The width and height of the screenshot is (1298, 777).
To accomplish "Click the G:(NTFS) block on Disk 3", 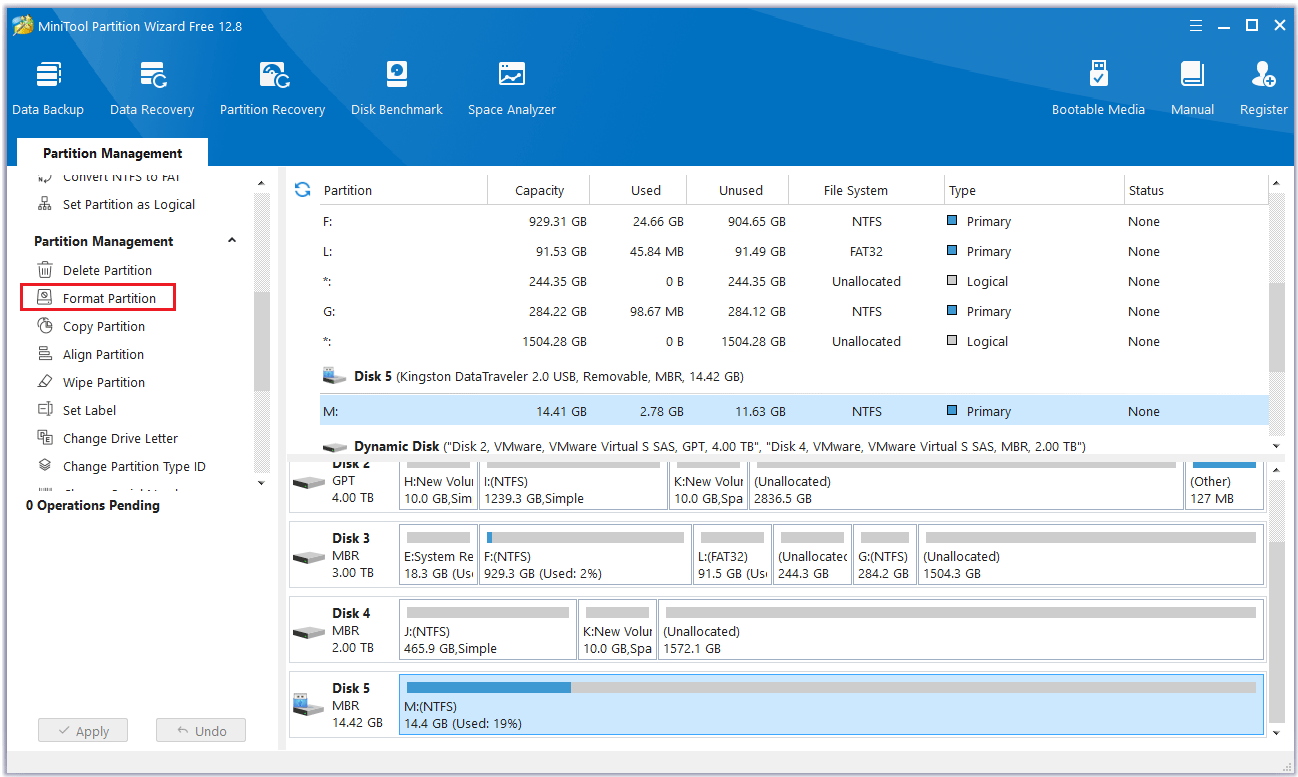I will (884, 555).
